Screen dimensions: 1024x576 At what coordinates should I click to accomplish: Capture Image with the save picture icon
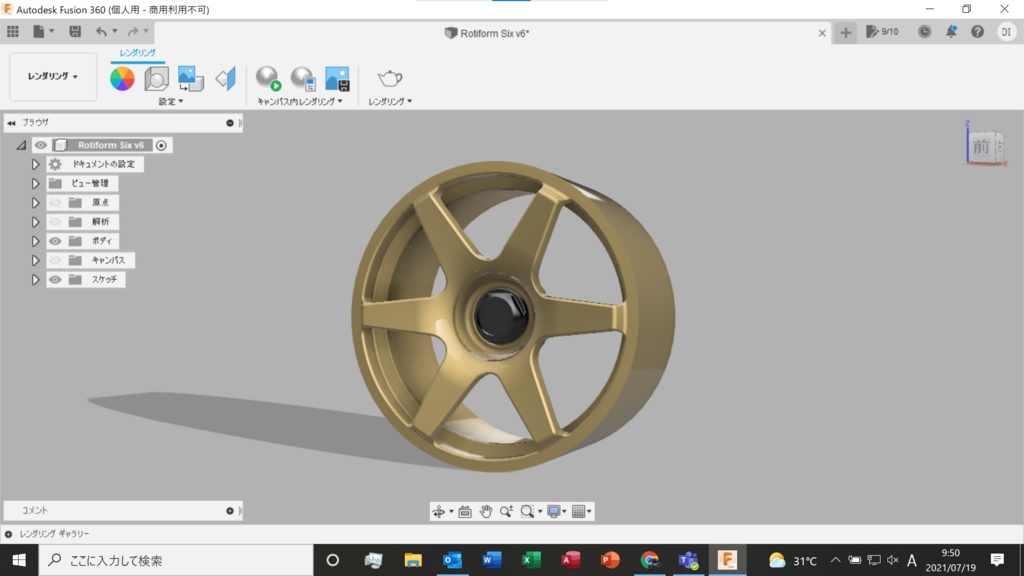coord(338,78)
